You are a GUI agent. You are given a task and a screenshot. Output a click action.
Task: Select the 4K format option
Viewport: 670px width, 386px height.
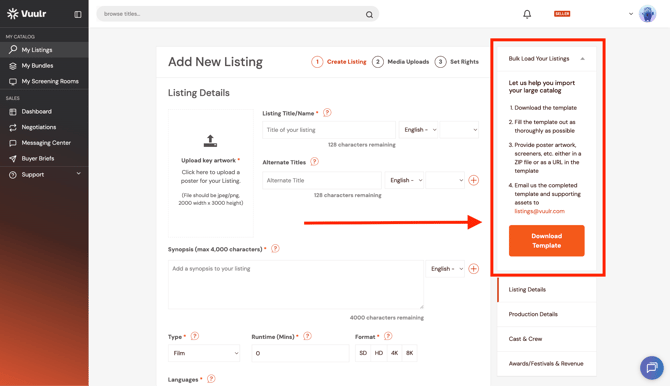[x=394, y=353]
